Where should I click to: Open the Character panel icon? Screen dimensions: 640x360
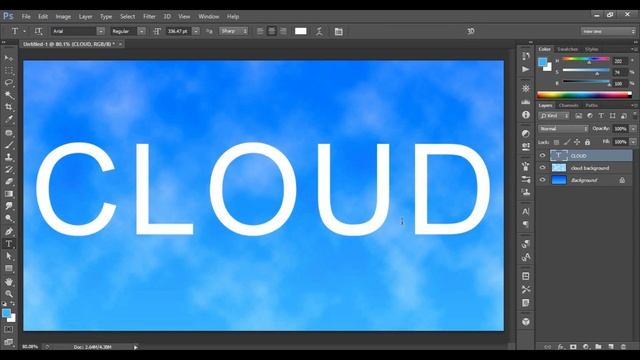[526, 211]
